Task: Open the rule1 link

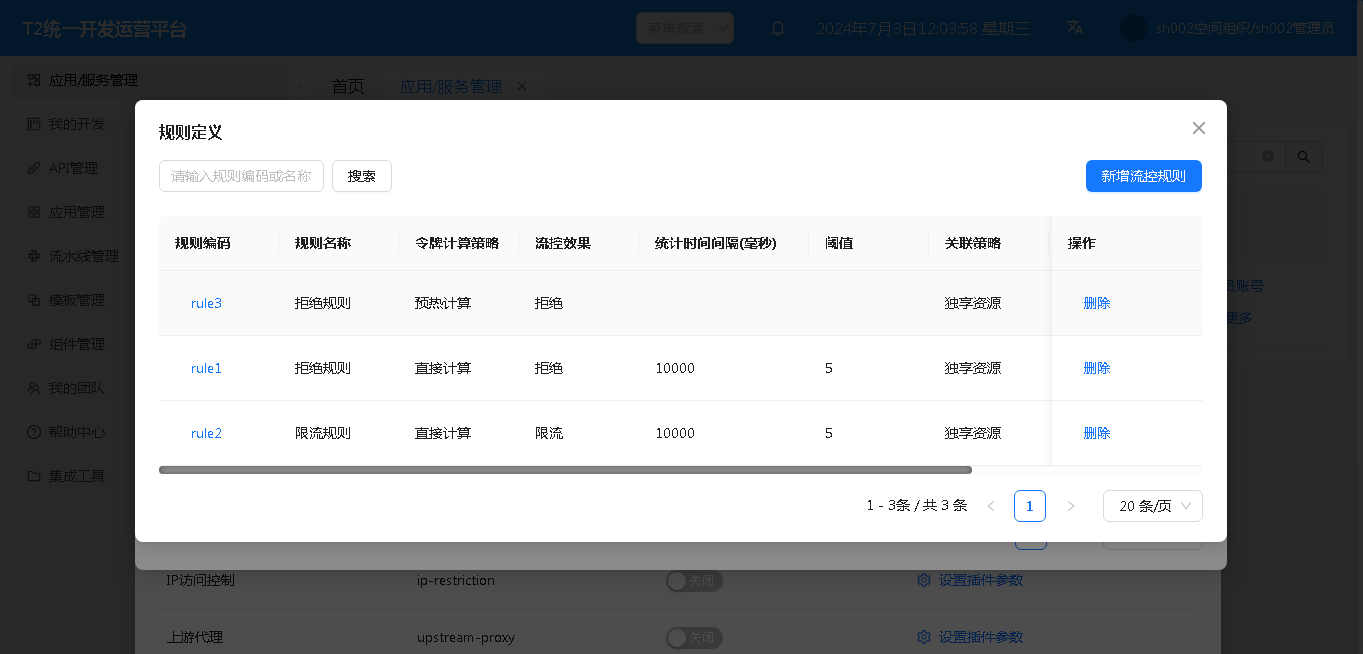Action: pyautogui.click(x=206, y=368)
